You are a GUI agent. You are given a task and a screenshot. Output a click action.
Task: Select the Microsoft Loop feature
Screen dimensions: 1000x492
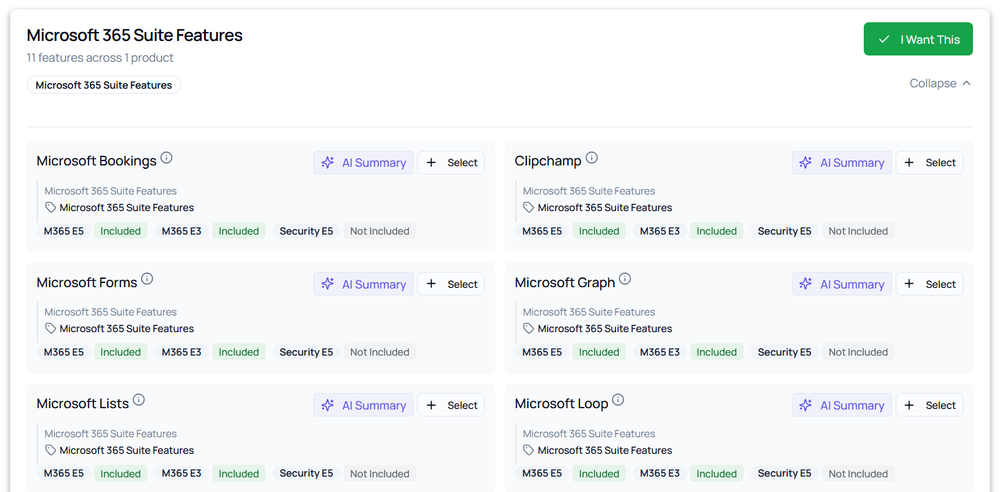[929, 405]
